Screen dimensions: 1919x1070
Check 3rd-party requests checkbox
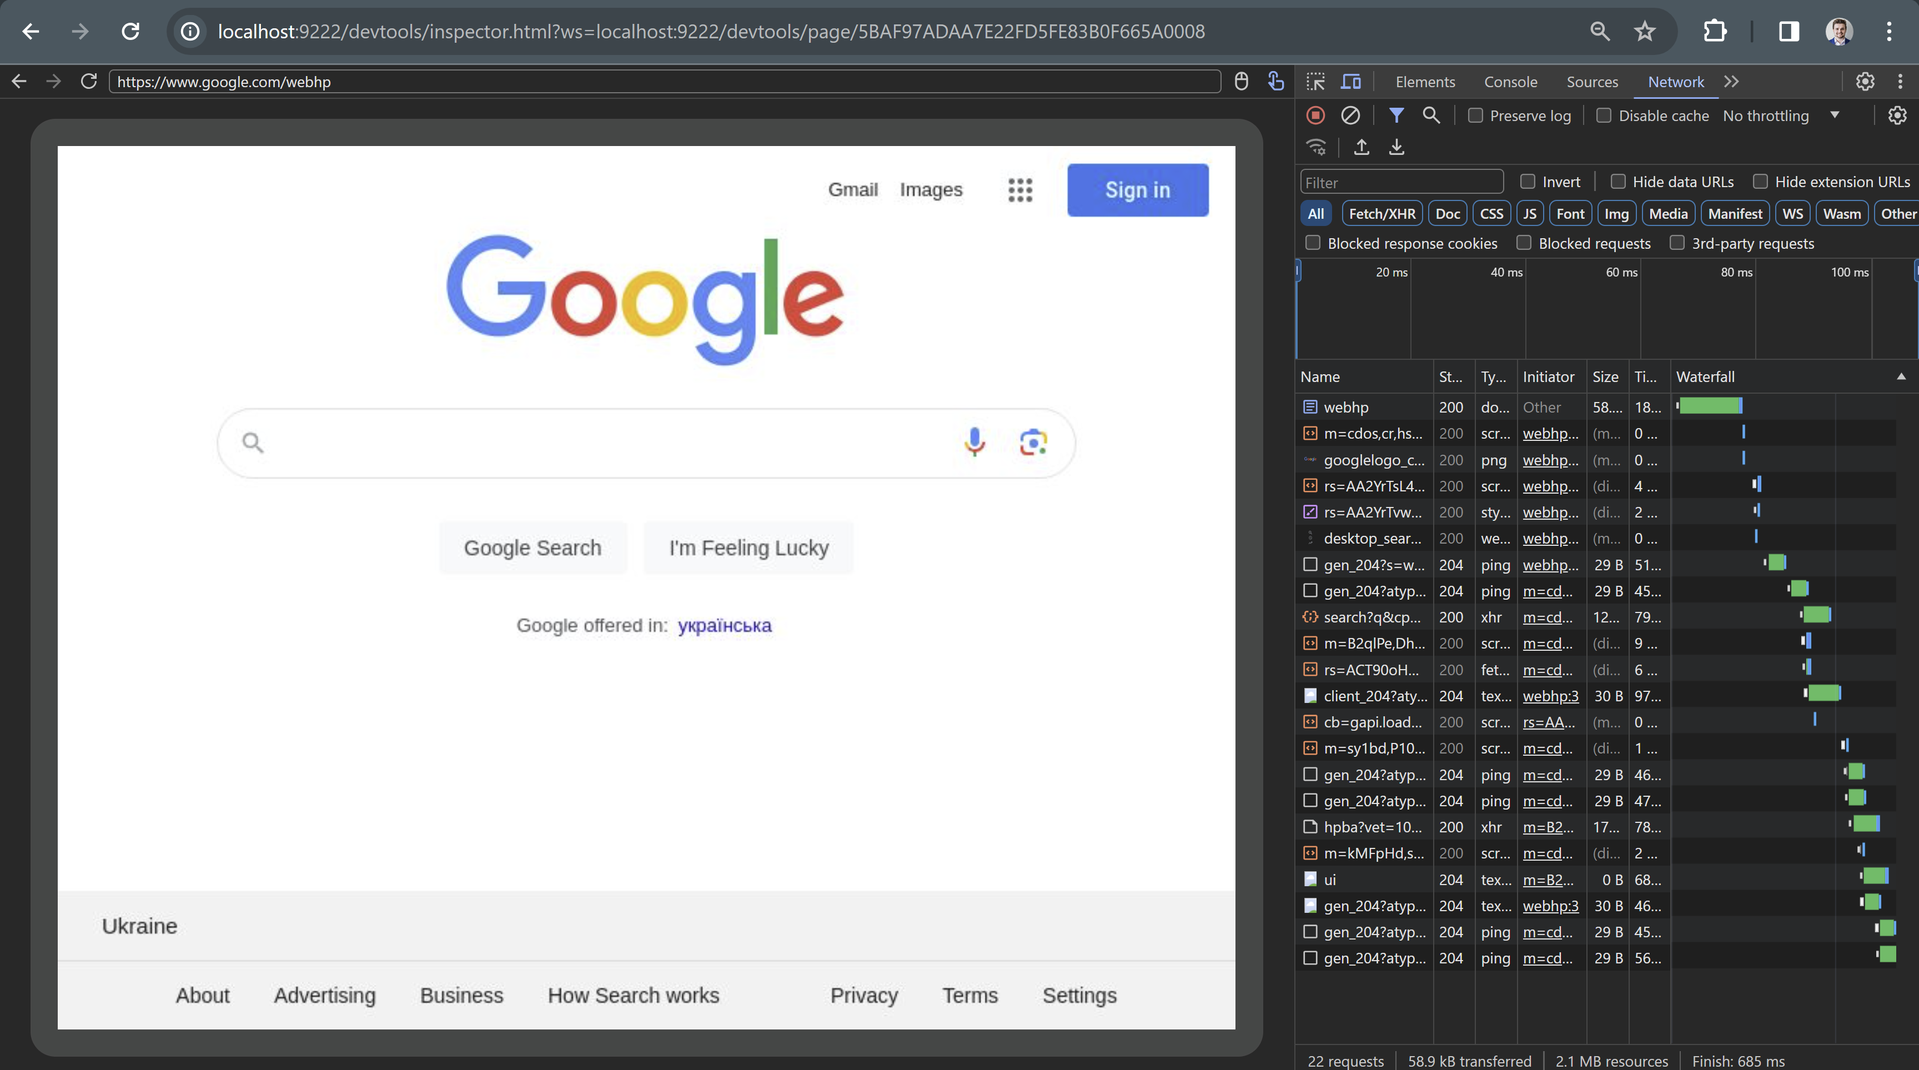click(x=1677, y=243)
